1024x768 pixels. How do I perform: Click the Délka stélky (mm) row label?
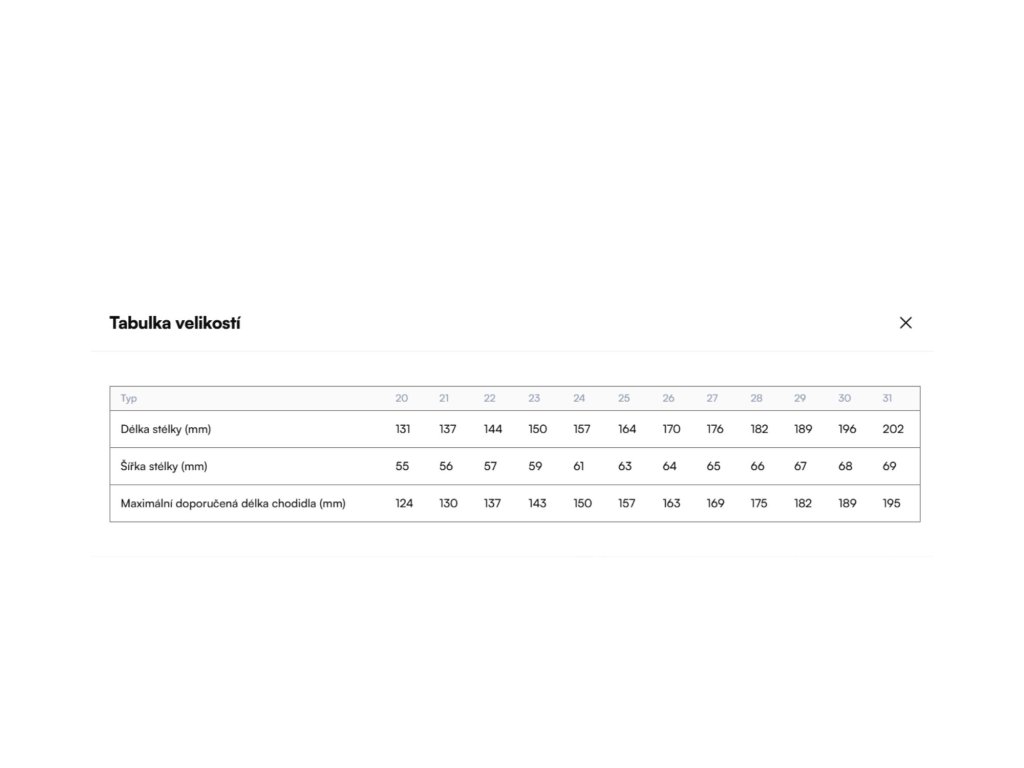pyautogui.click(x=166, y=429)
